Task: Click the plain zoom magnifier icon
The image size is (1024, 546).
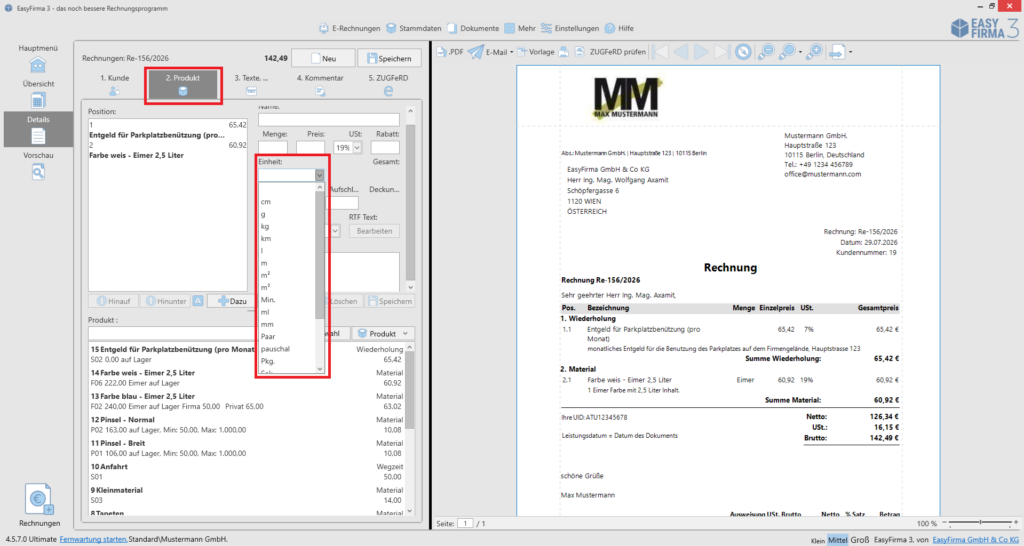Action: [x=787, y=52]
